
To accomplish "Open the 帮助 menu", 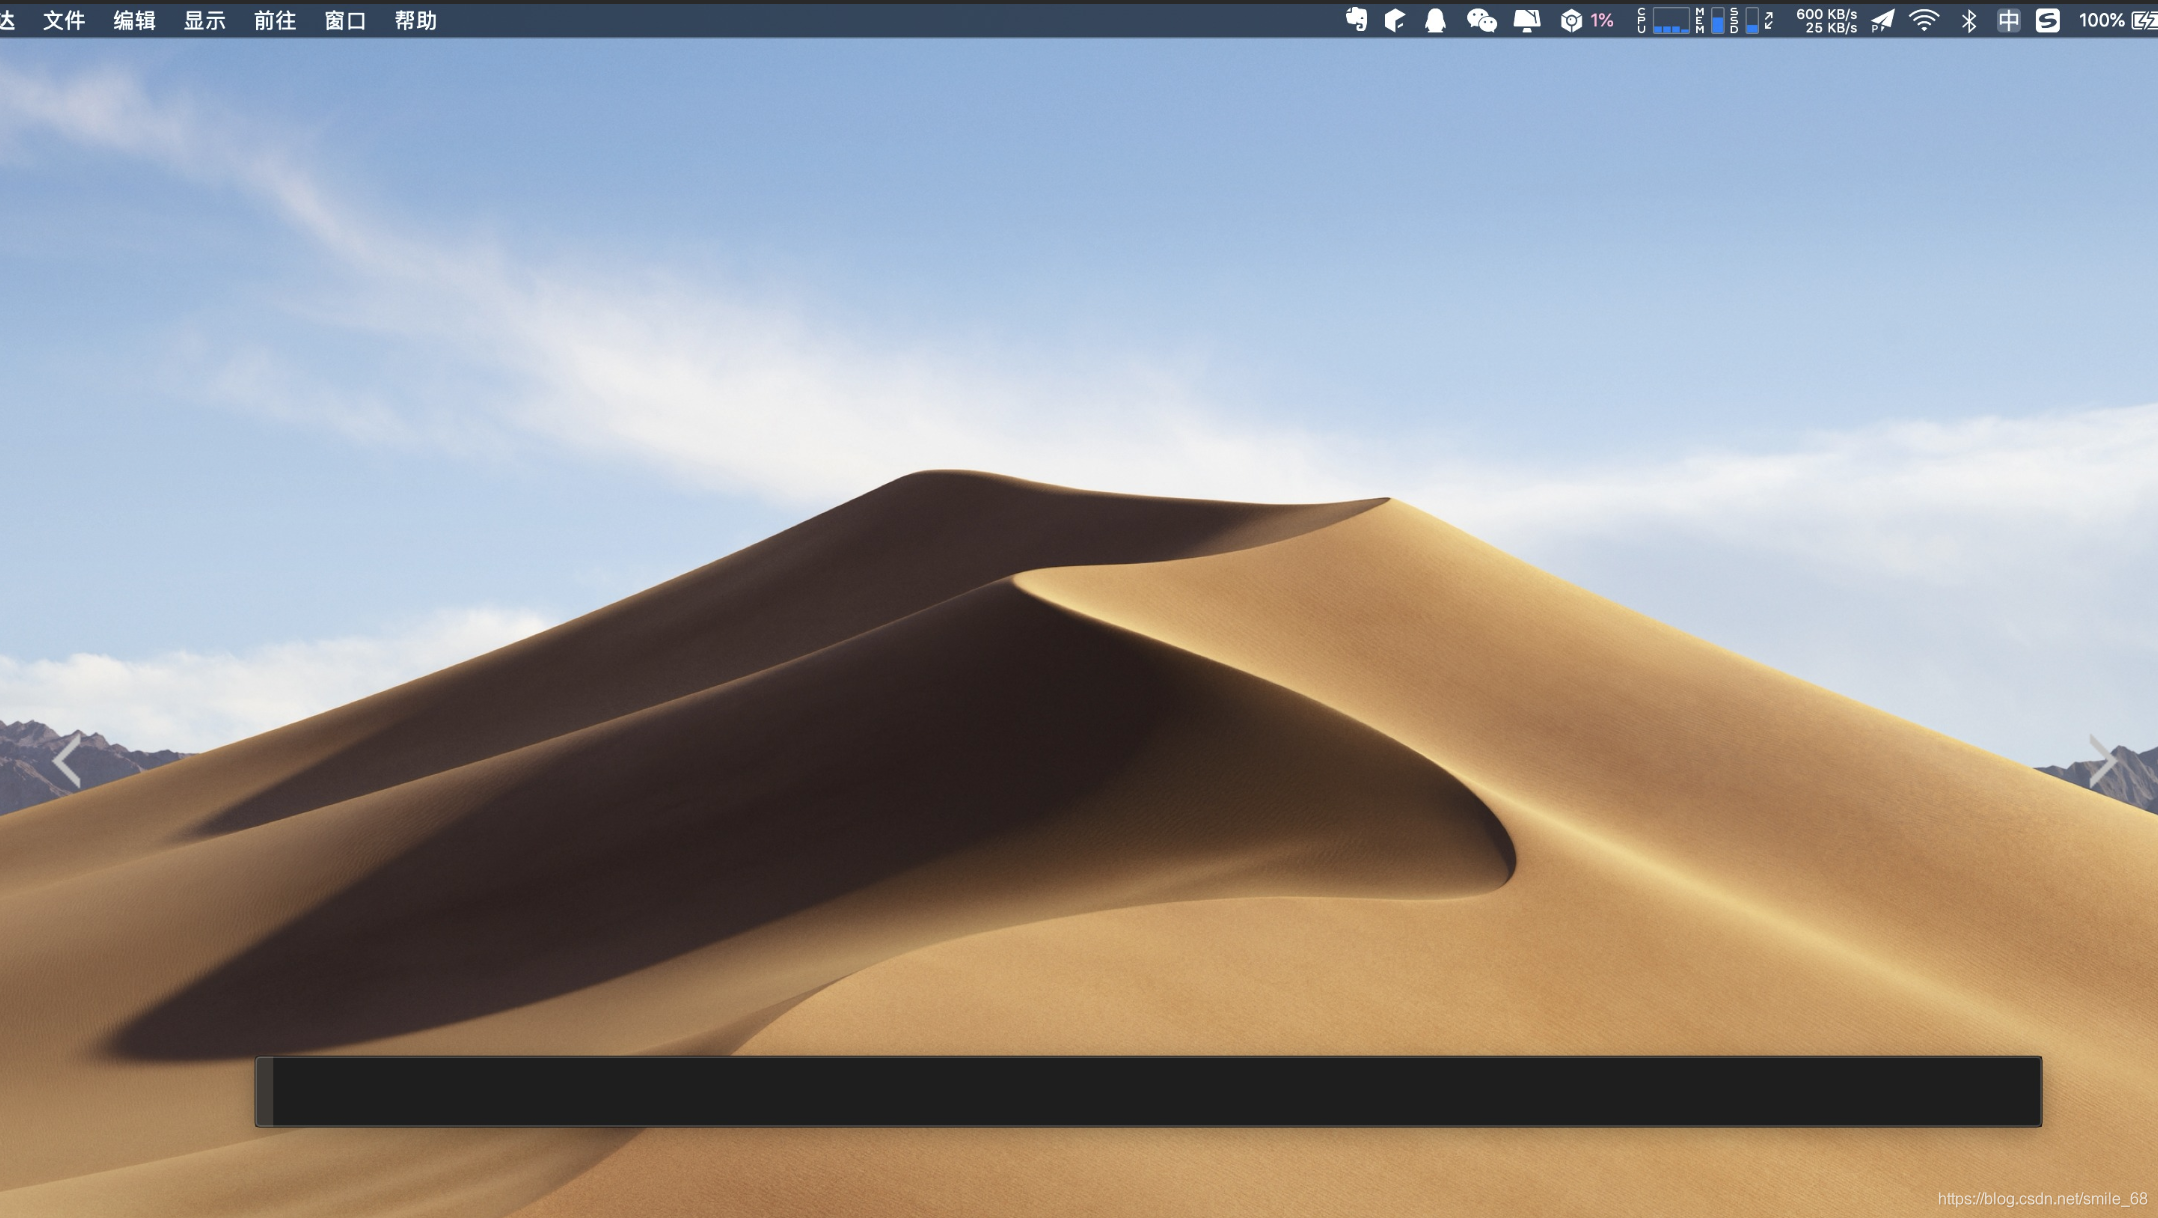I will 416,20.
